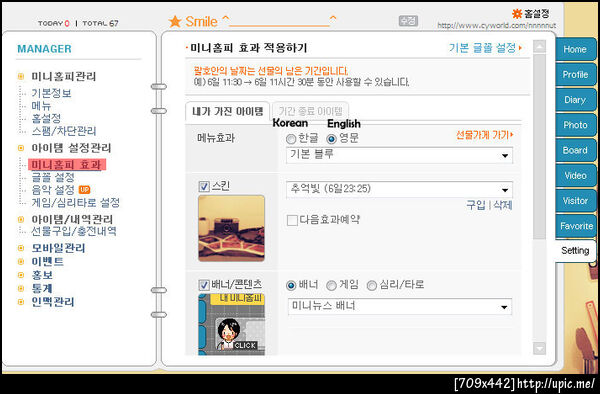Open the cyworld.com/nnnnnut URL link
This screenshot has height=394, width=600.
tap(497, 26)
